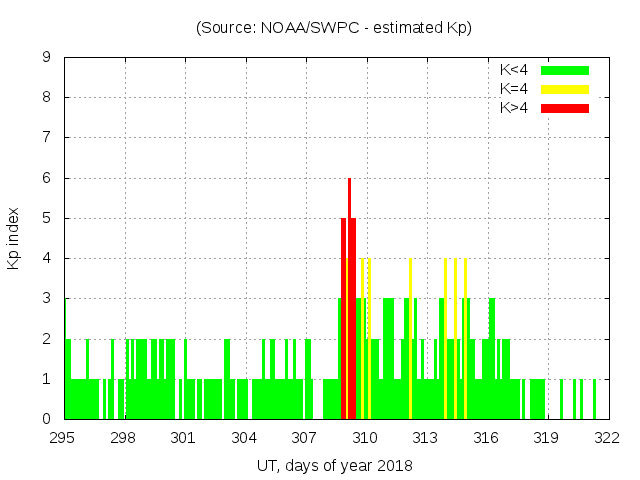Click the 322 tick on the x-axis
Screen dimensions: 640x480
tap(607, 437)
